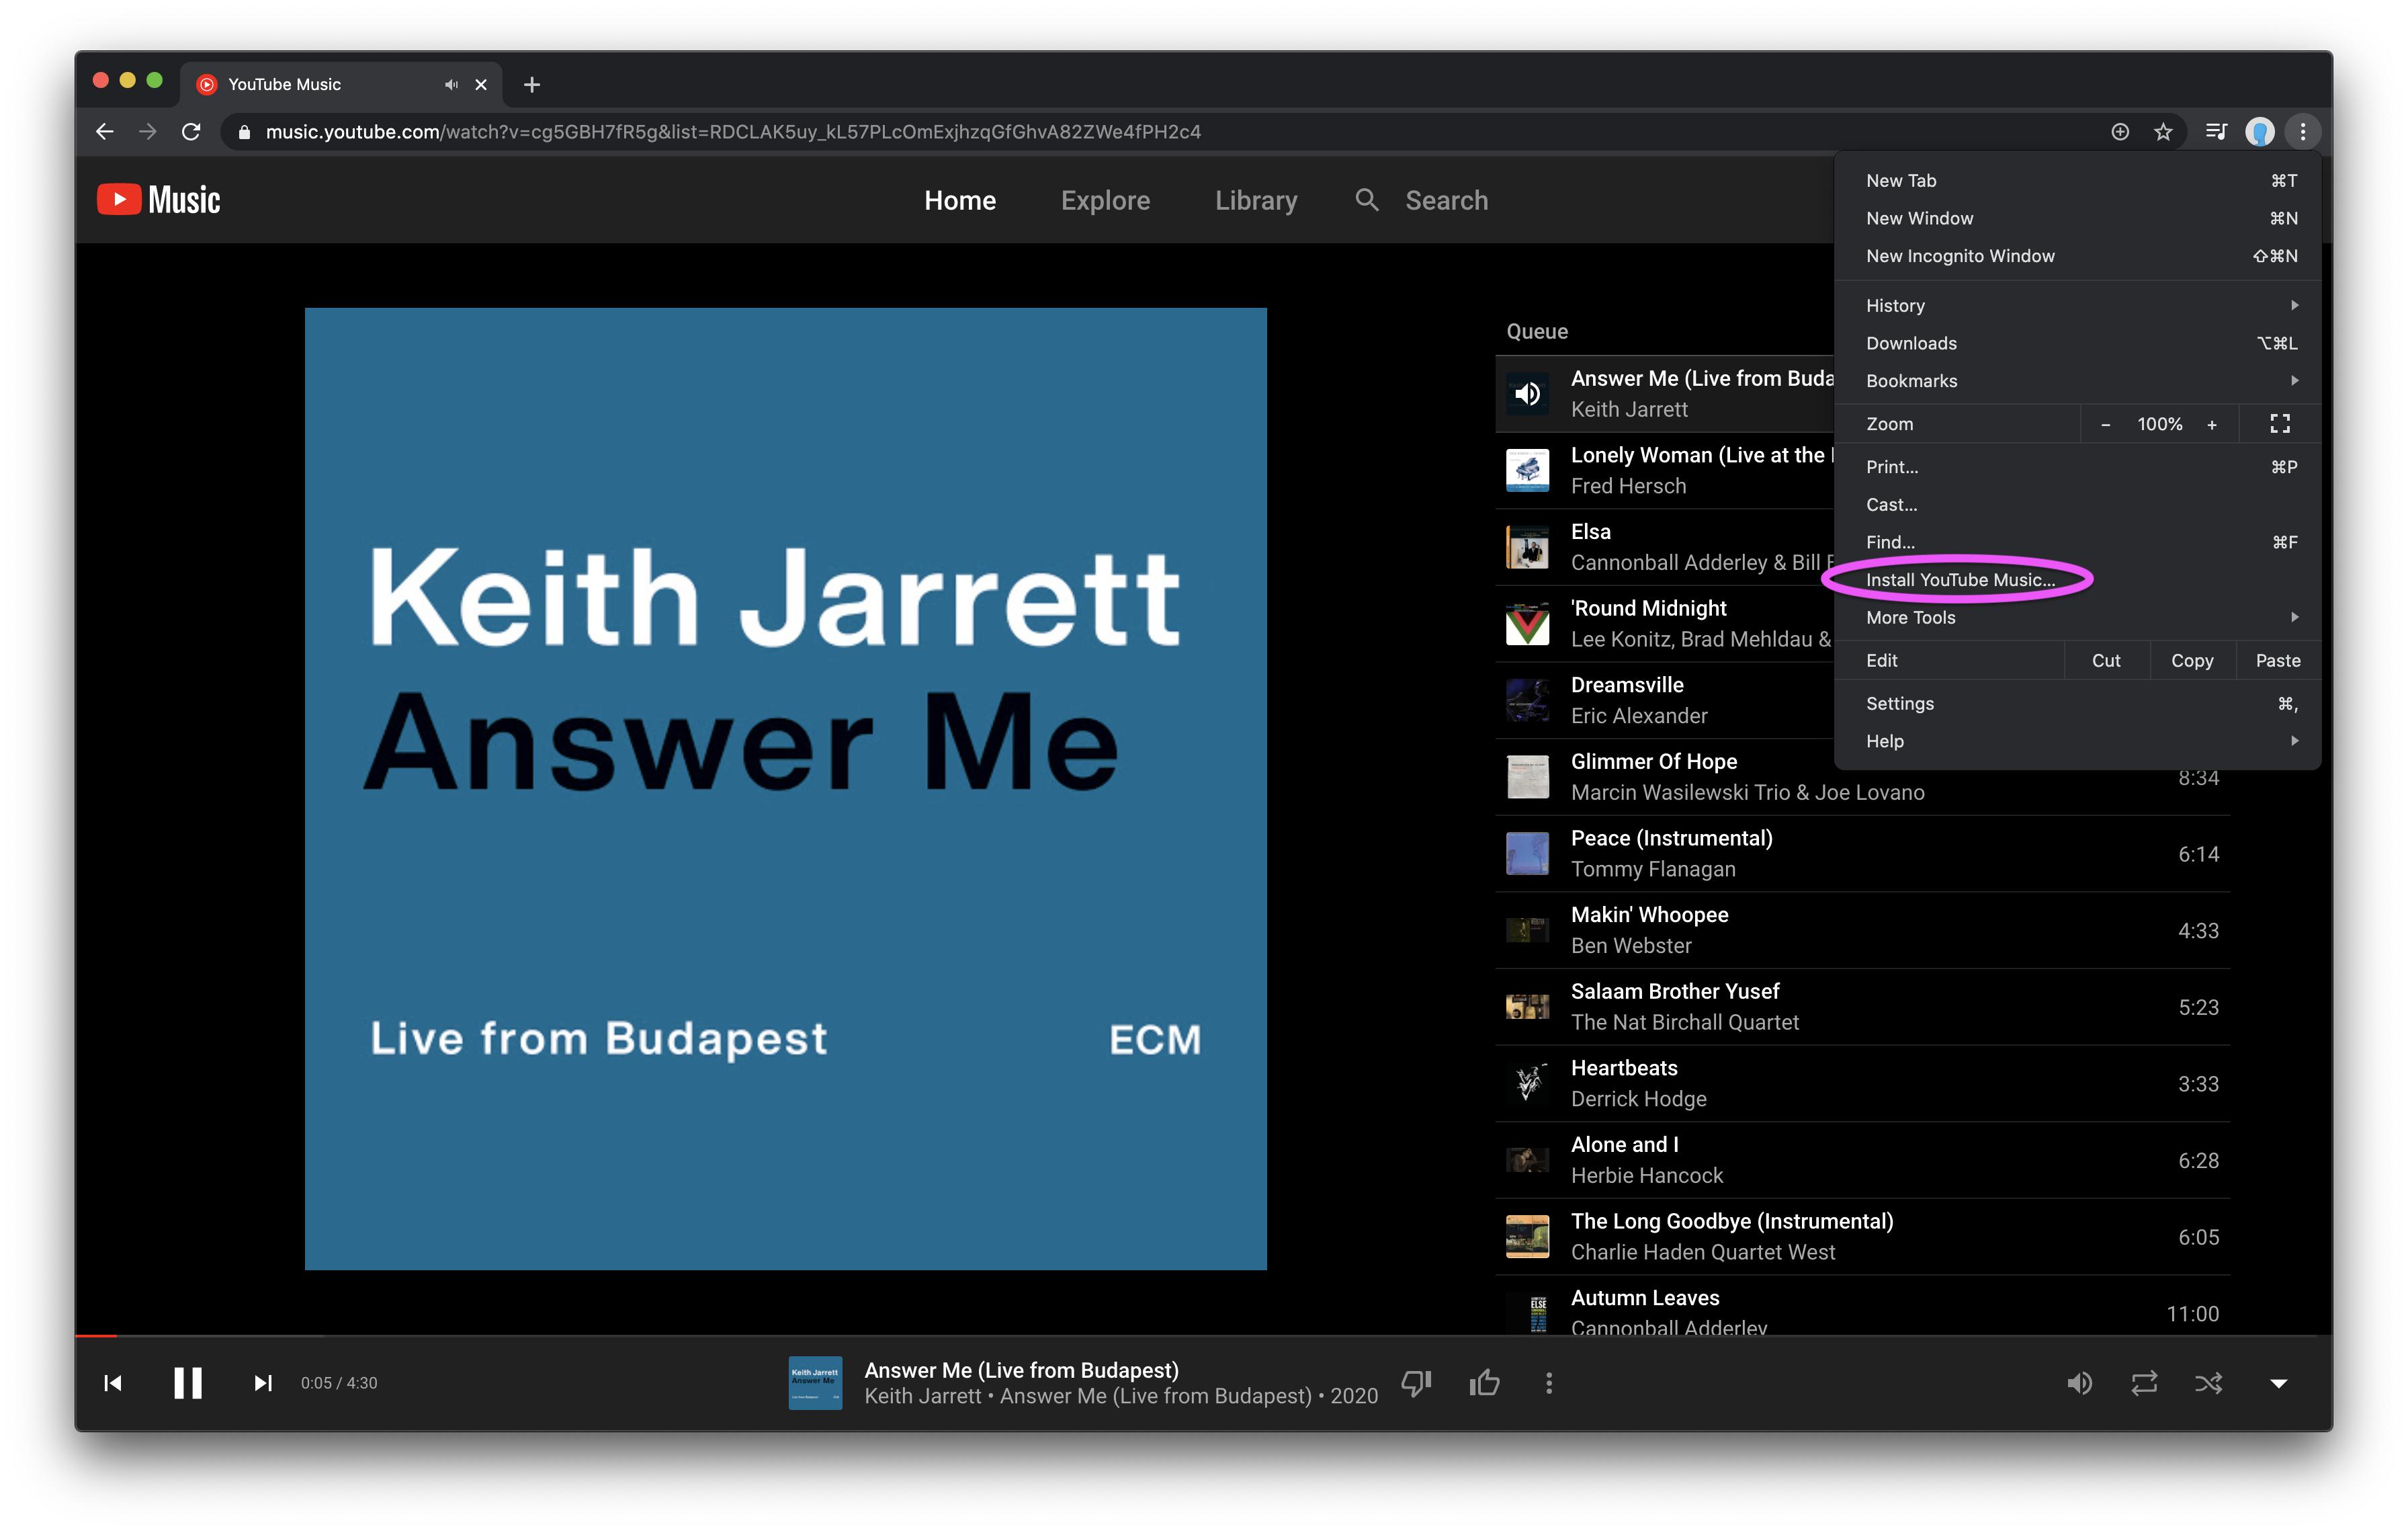This screenshot has height=1531, width=2408.
Task: Reload the YouTube Music page
Action: point(191,132)
